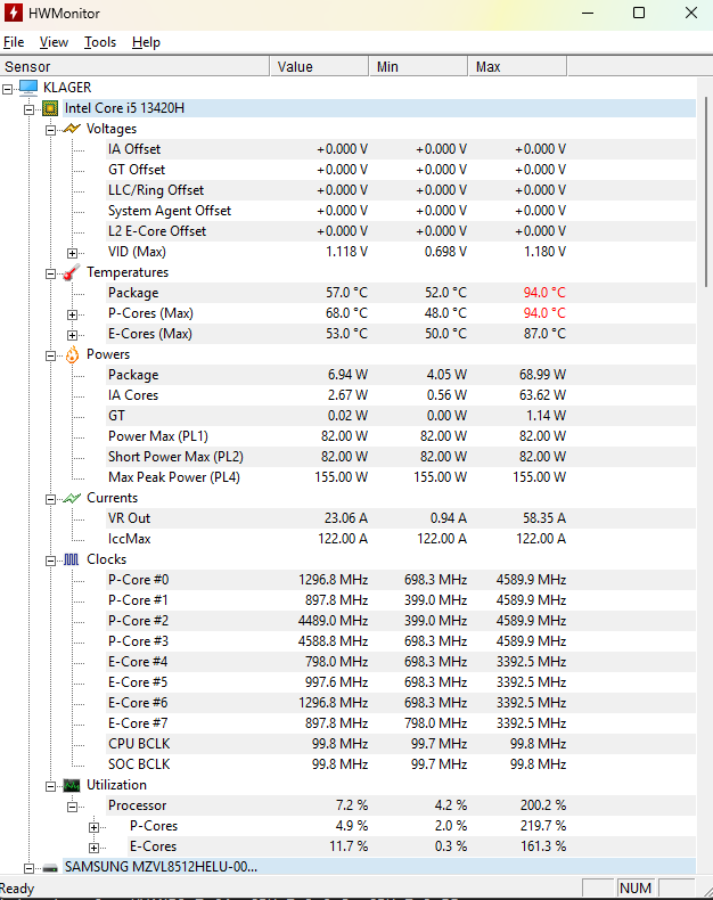Collapse the KLAGER root node
The image size is (713, 900).
(x=7, y=89)
